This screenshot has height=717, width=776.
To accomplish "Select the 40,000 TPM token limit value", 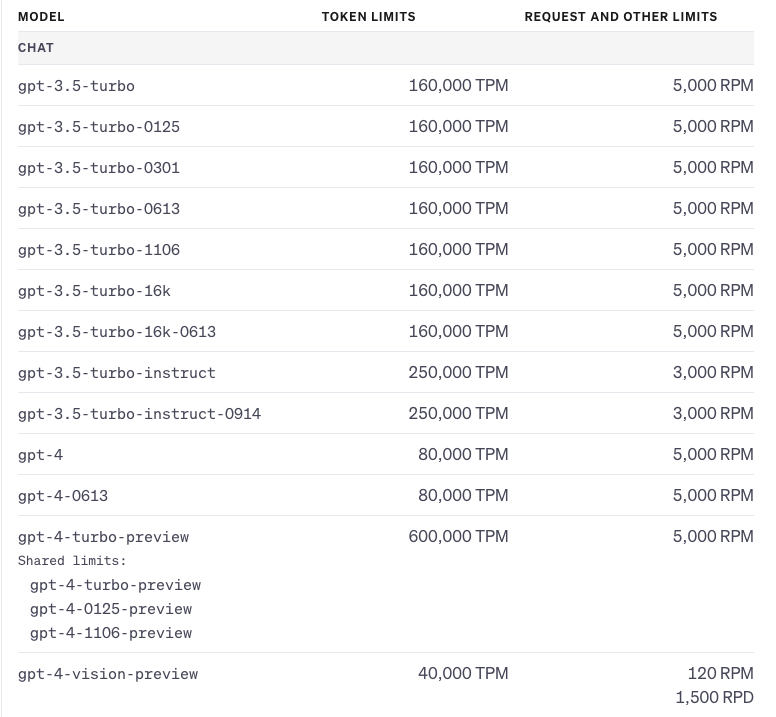I will click(463, 673).
